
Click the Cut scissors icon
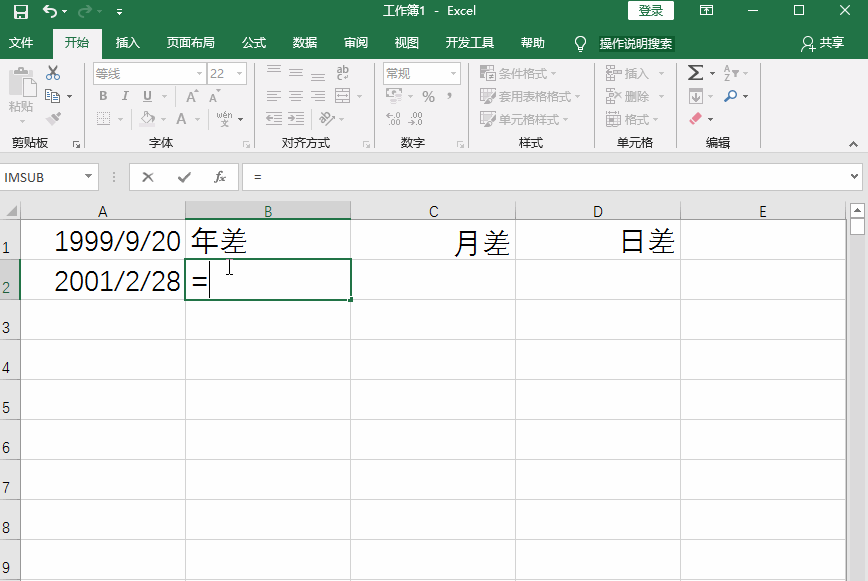(52, 72)
